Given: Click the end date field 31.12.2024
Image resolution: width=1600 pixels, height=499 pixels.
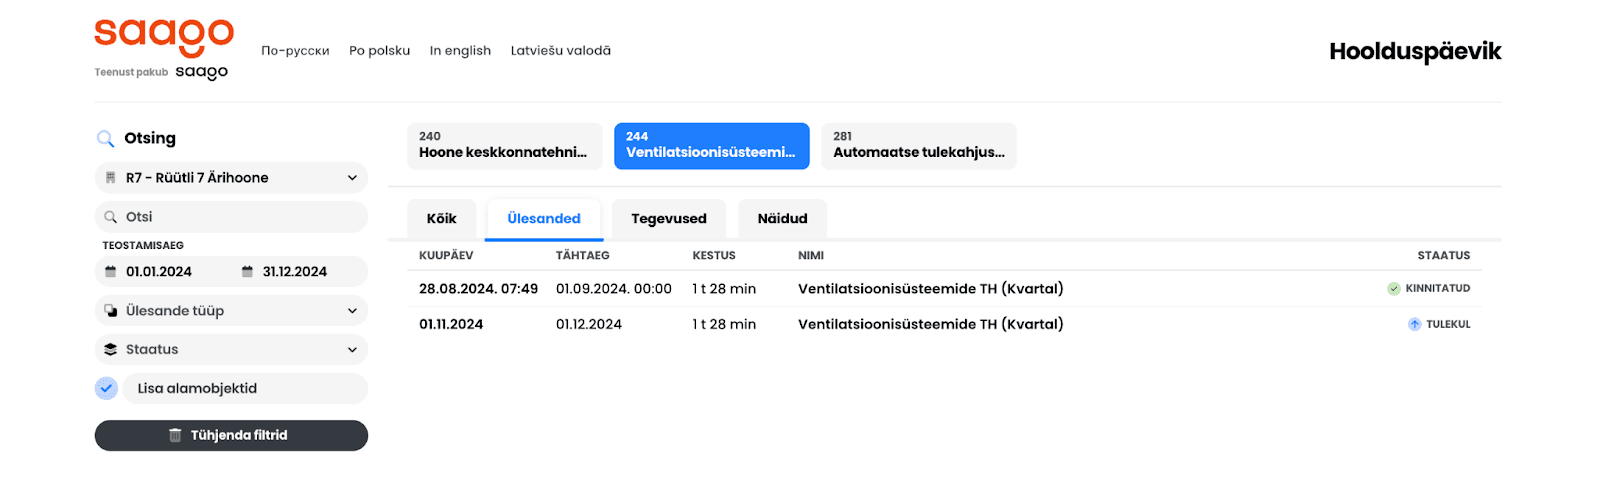Looking at the screenshot, I should [x=295, y=272].
